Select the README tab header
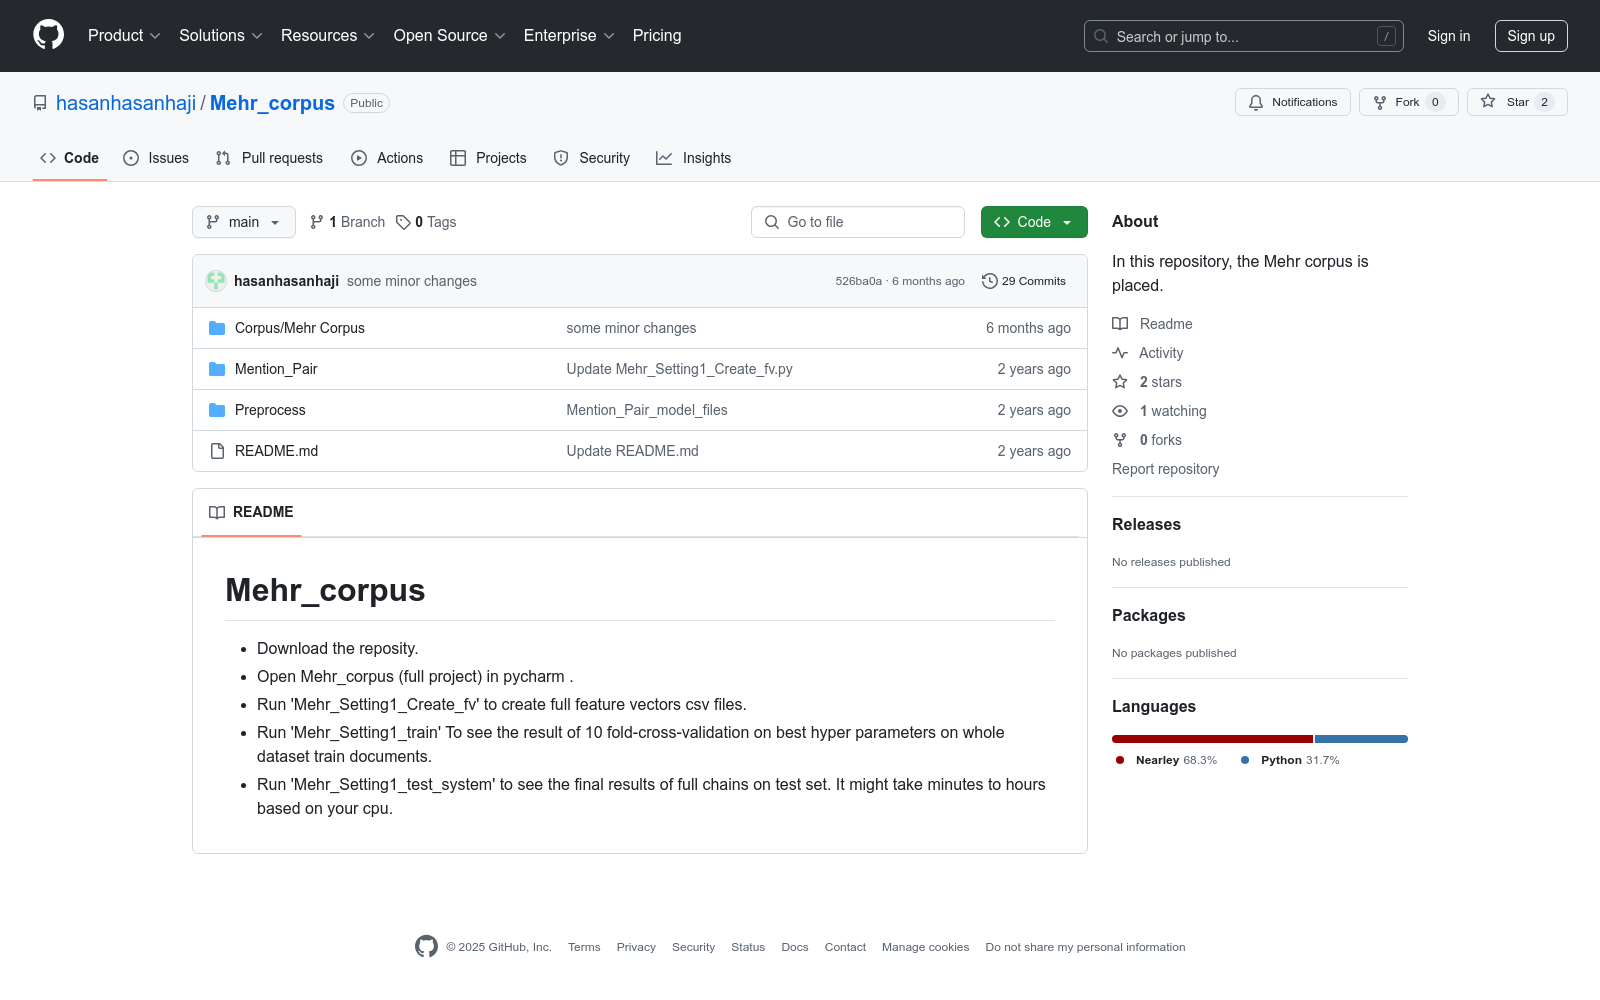This screenshot has height=1000, width=1600. point(251,512)
